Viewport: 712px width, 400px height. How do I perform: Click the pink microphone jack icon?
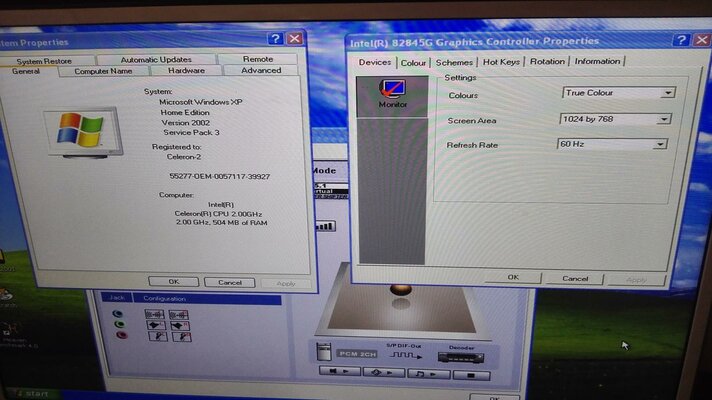tap(121, 336)
